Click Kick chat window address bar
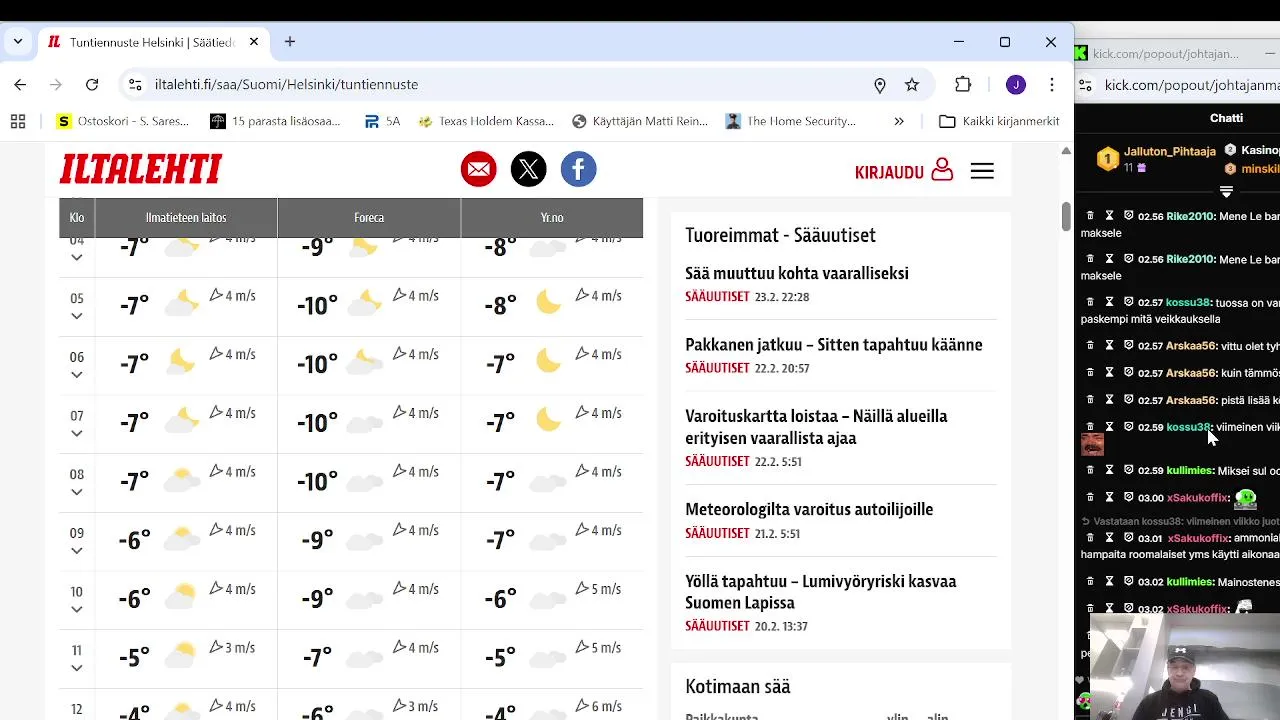Image resolution: width=1280 pixels, height=720 pixels. click(1192, 85)
